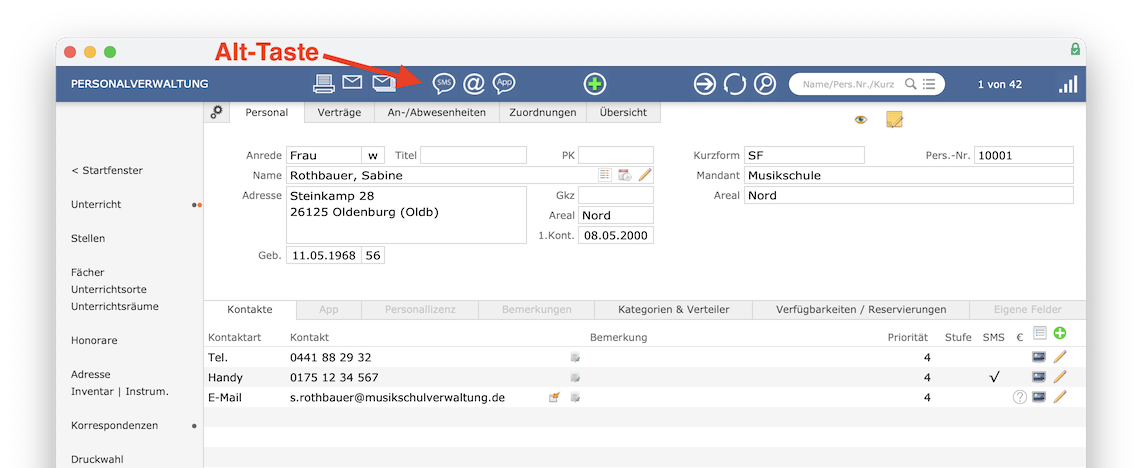
Task: Add a contact with the Kontakte green plus
Action: (x=1060, y=333)
